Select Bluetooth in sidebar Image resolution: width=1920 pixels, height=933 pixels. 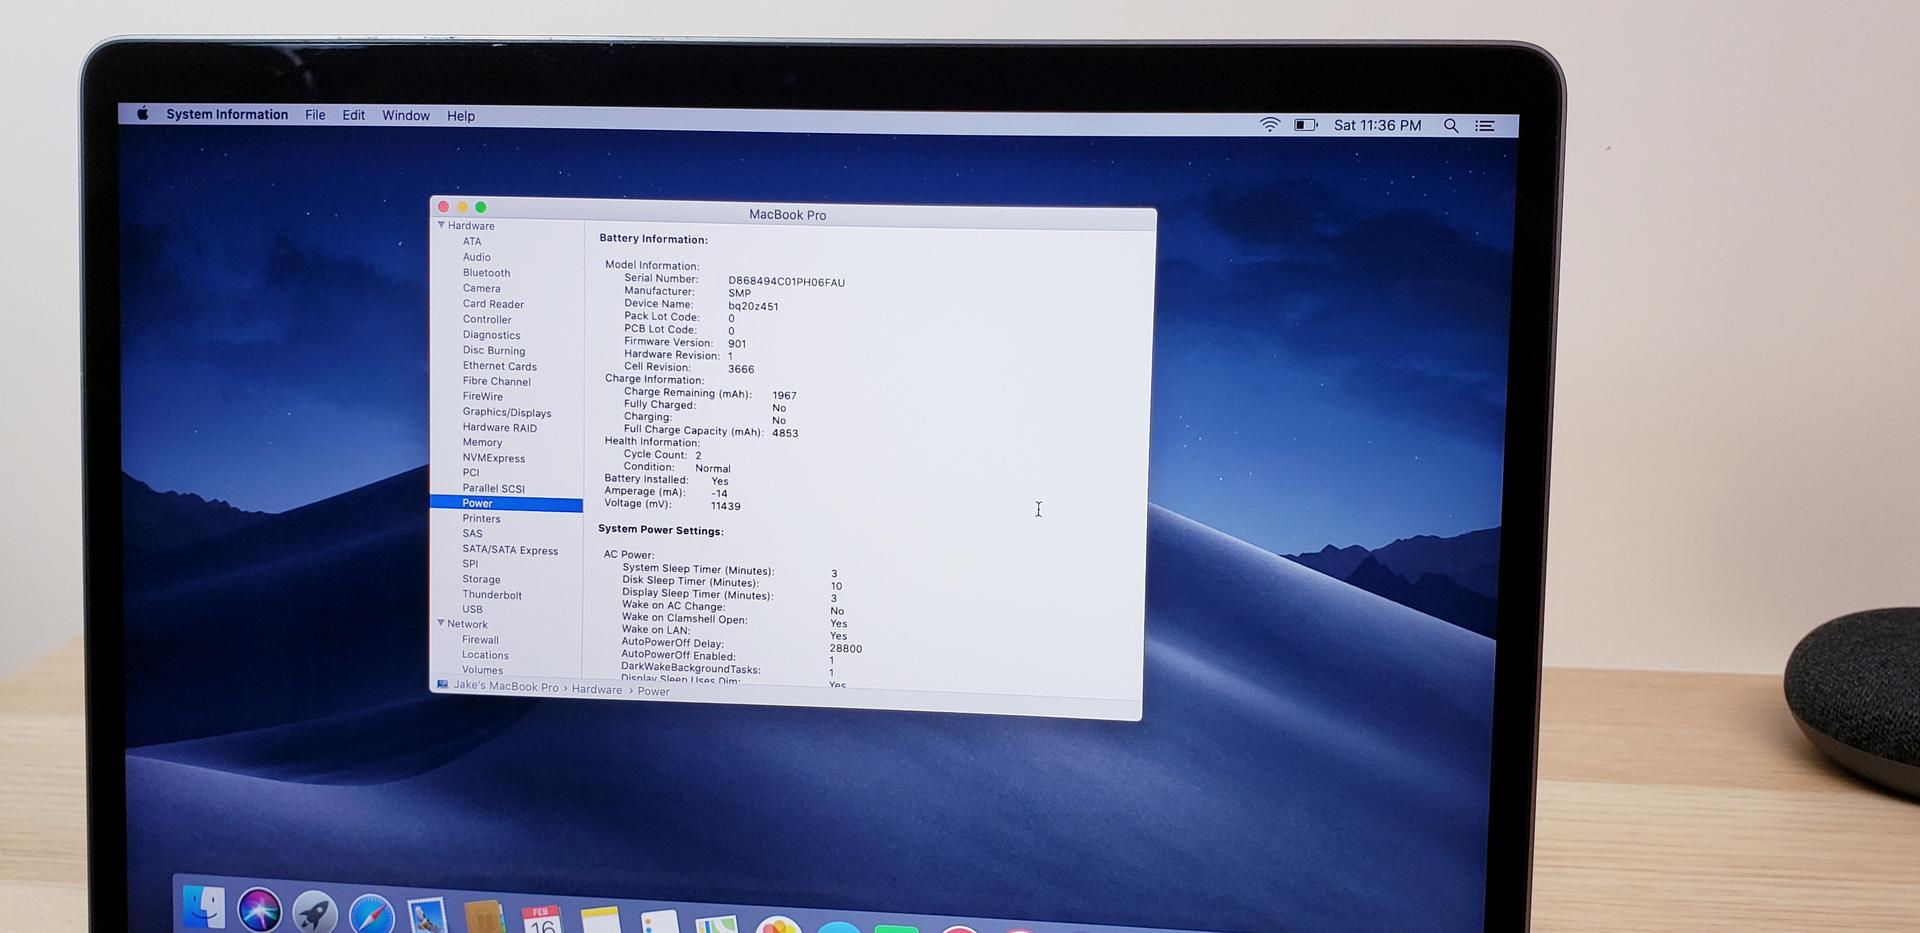point(486,273)
